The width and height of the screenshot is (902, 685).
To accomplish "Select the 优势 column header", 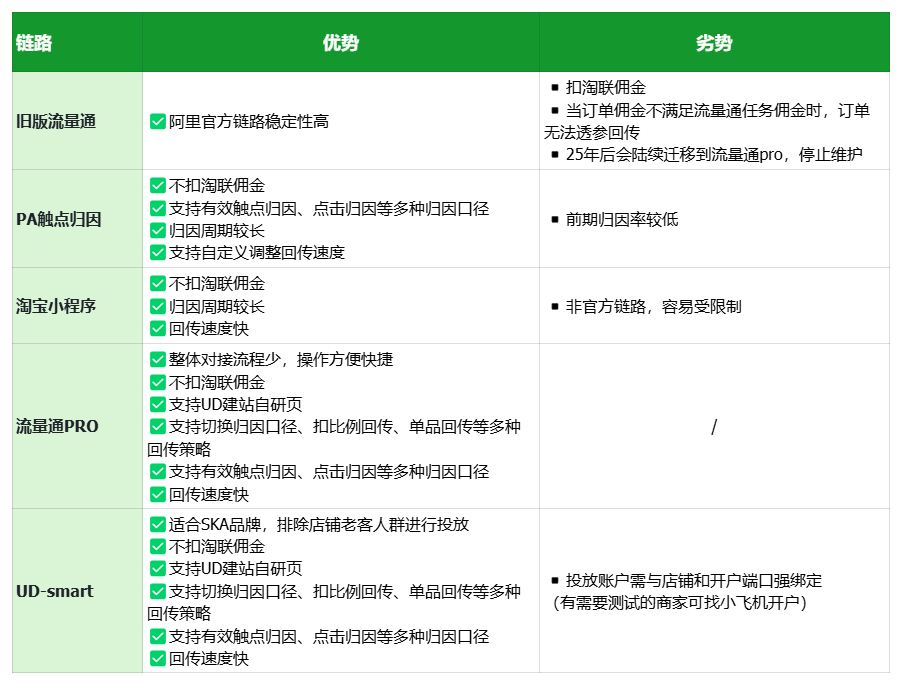I will tap(341, 43).
